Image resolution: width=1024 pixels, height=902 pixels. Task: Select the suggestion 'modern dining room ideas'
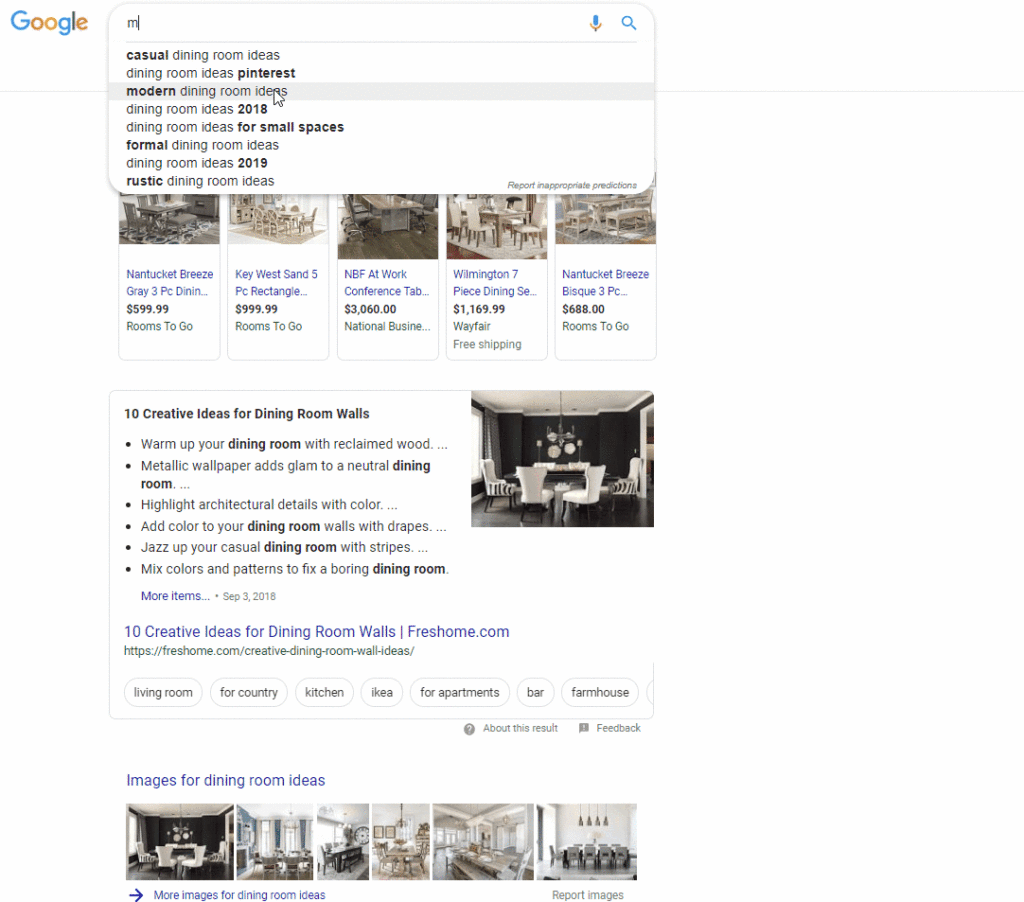(x=207, y=90)
